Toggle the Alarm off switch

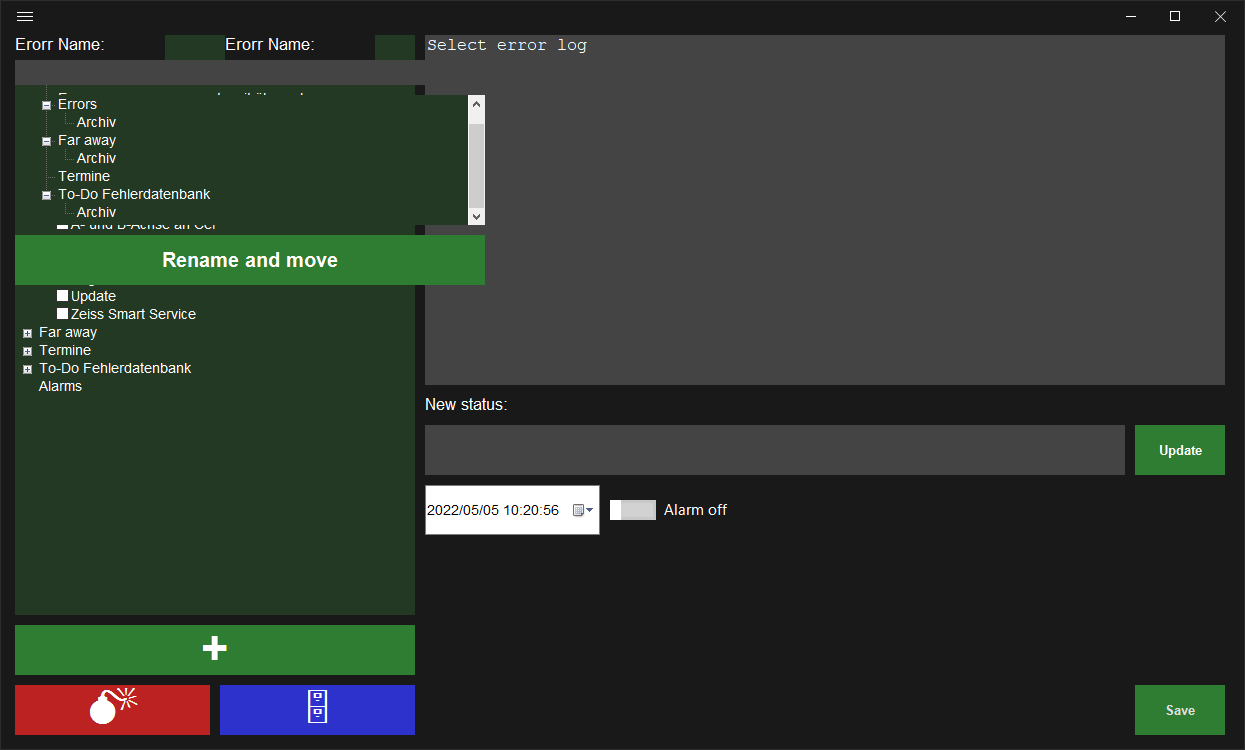point(632,510)
